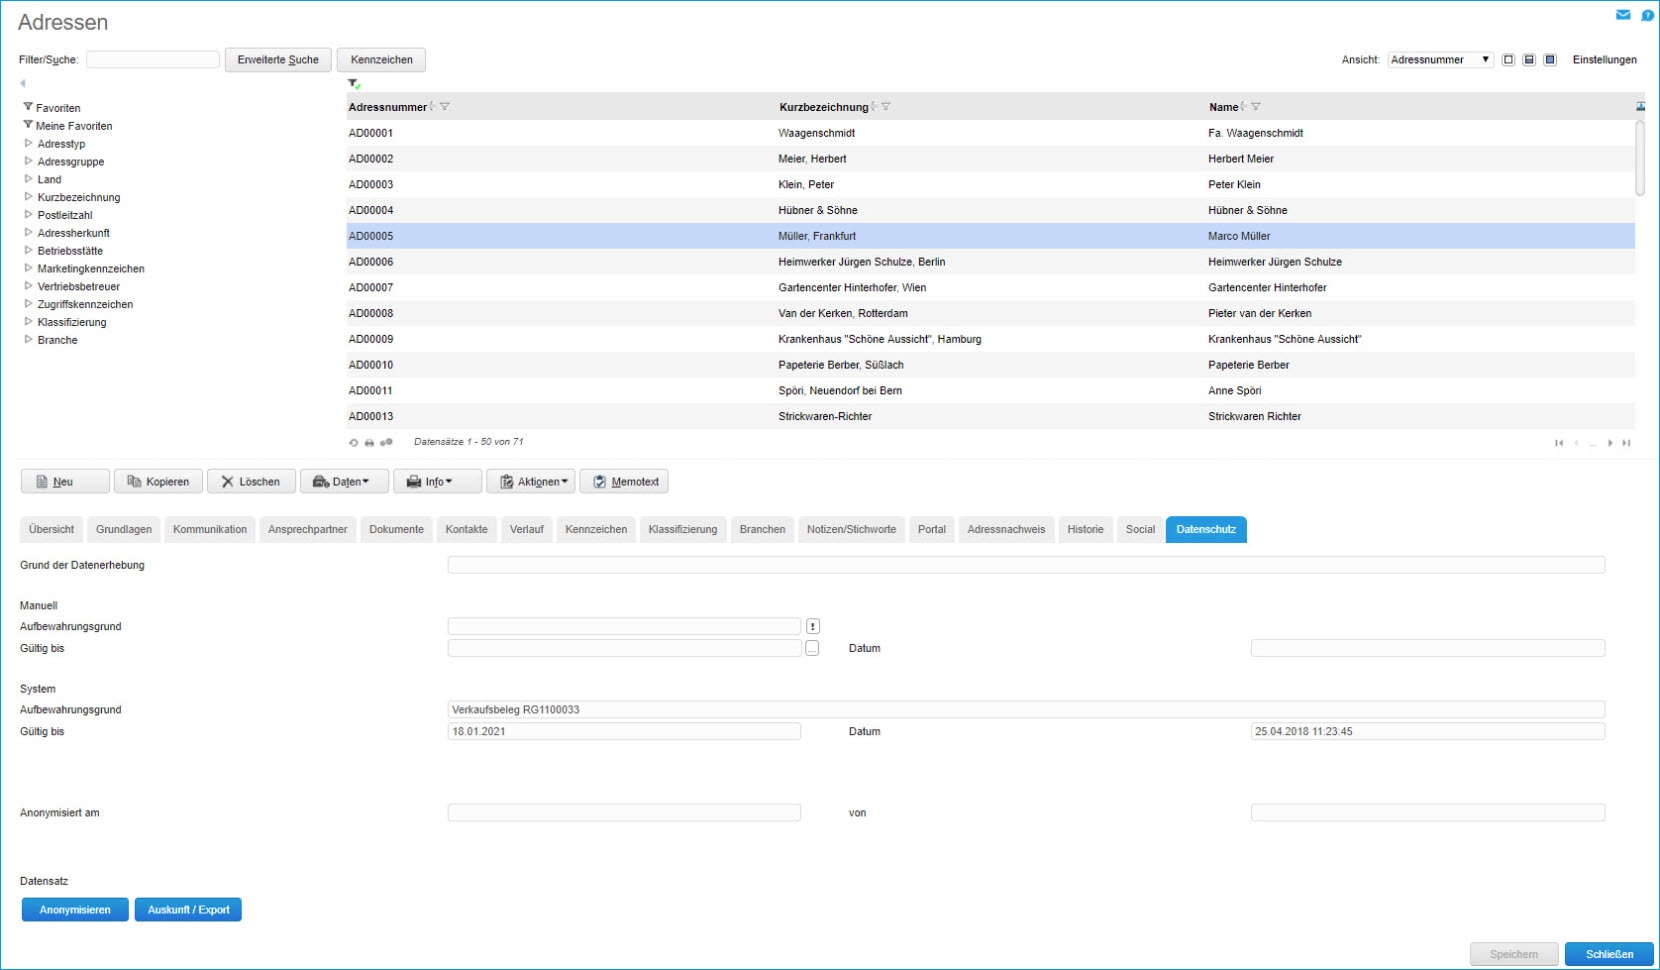Expand the Adressgruppe tree node
The width and height of the screenshot is (1660, 970).
(x=29, y=161)
